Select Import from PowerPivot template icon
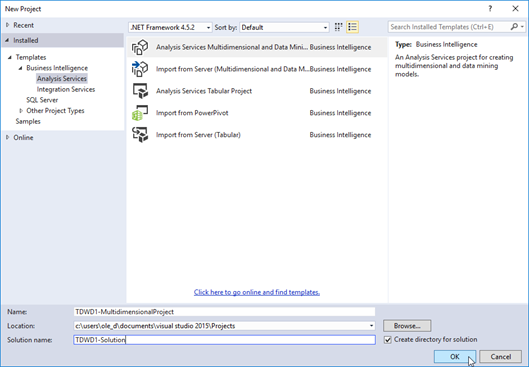 point(140,113)
